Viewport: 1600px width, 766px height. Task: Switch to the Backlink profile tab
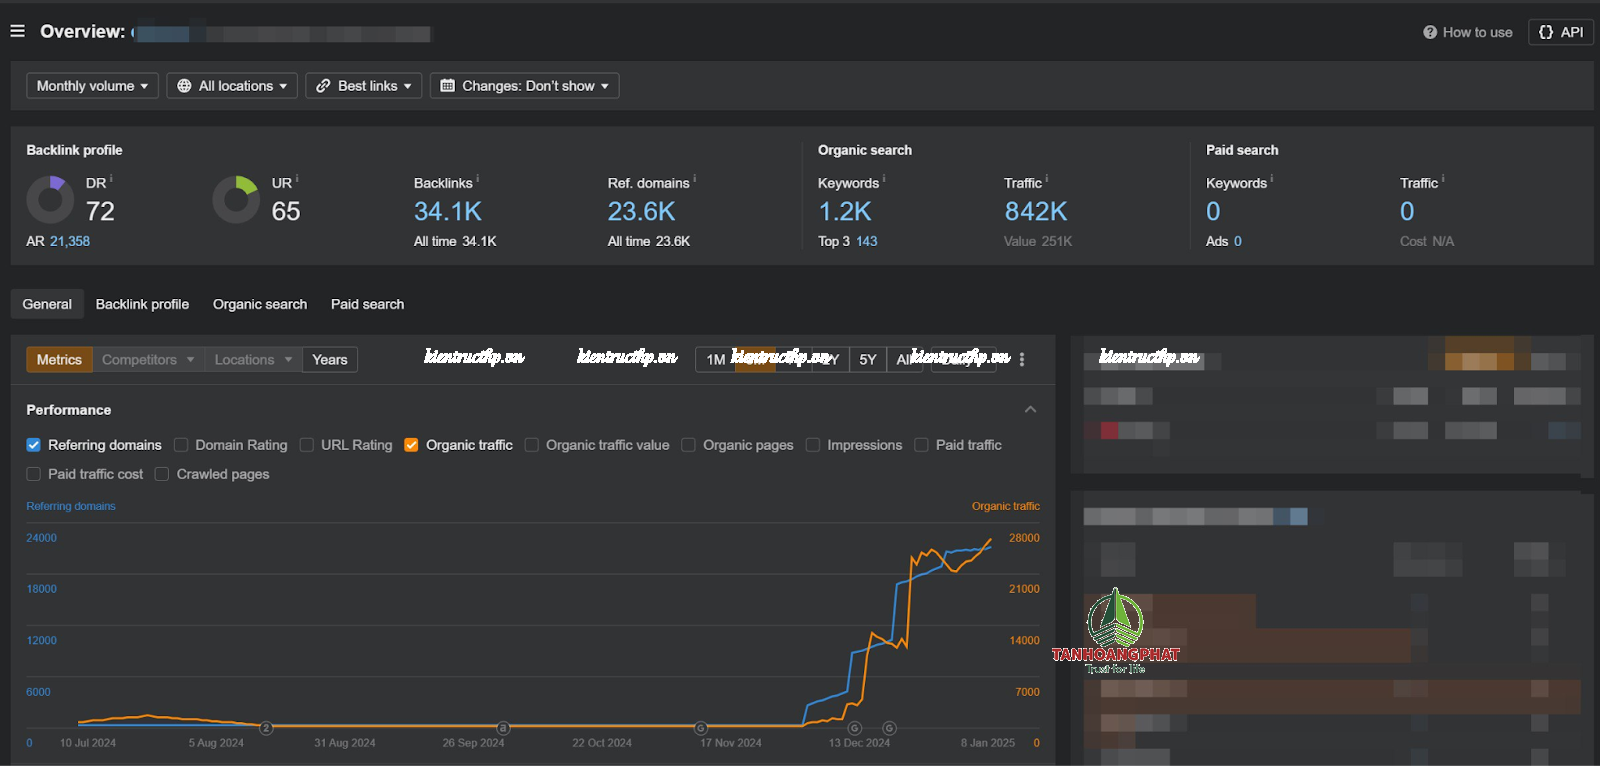142,304
